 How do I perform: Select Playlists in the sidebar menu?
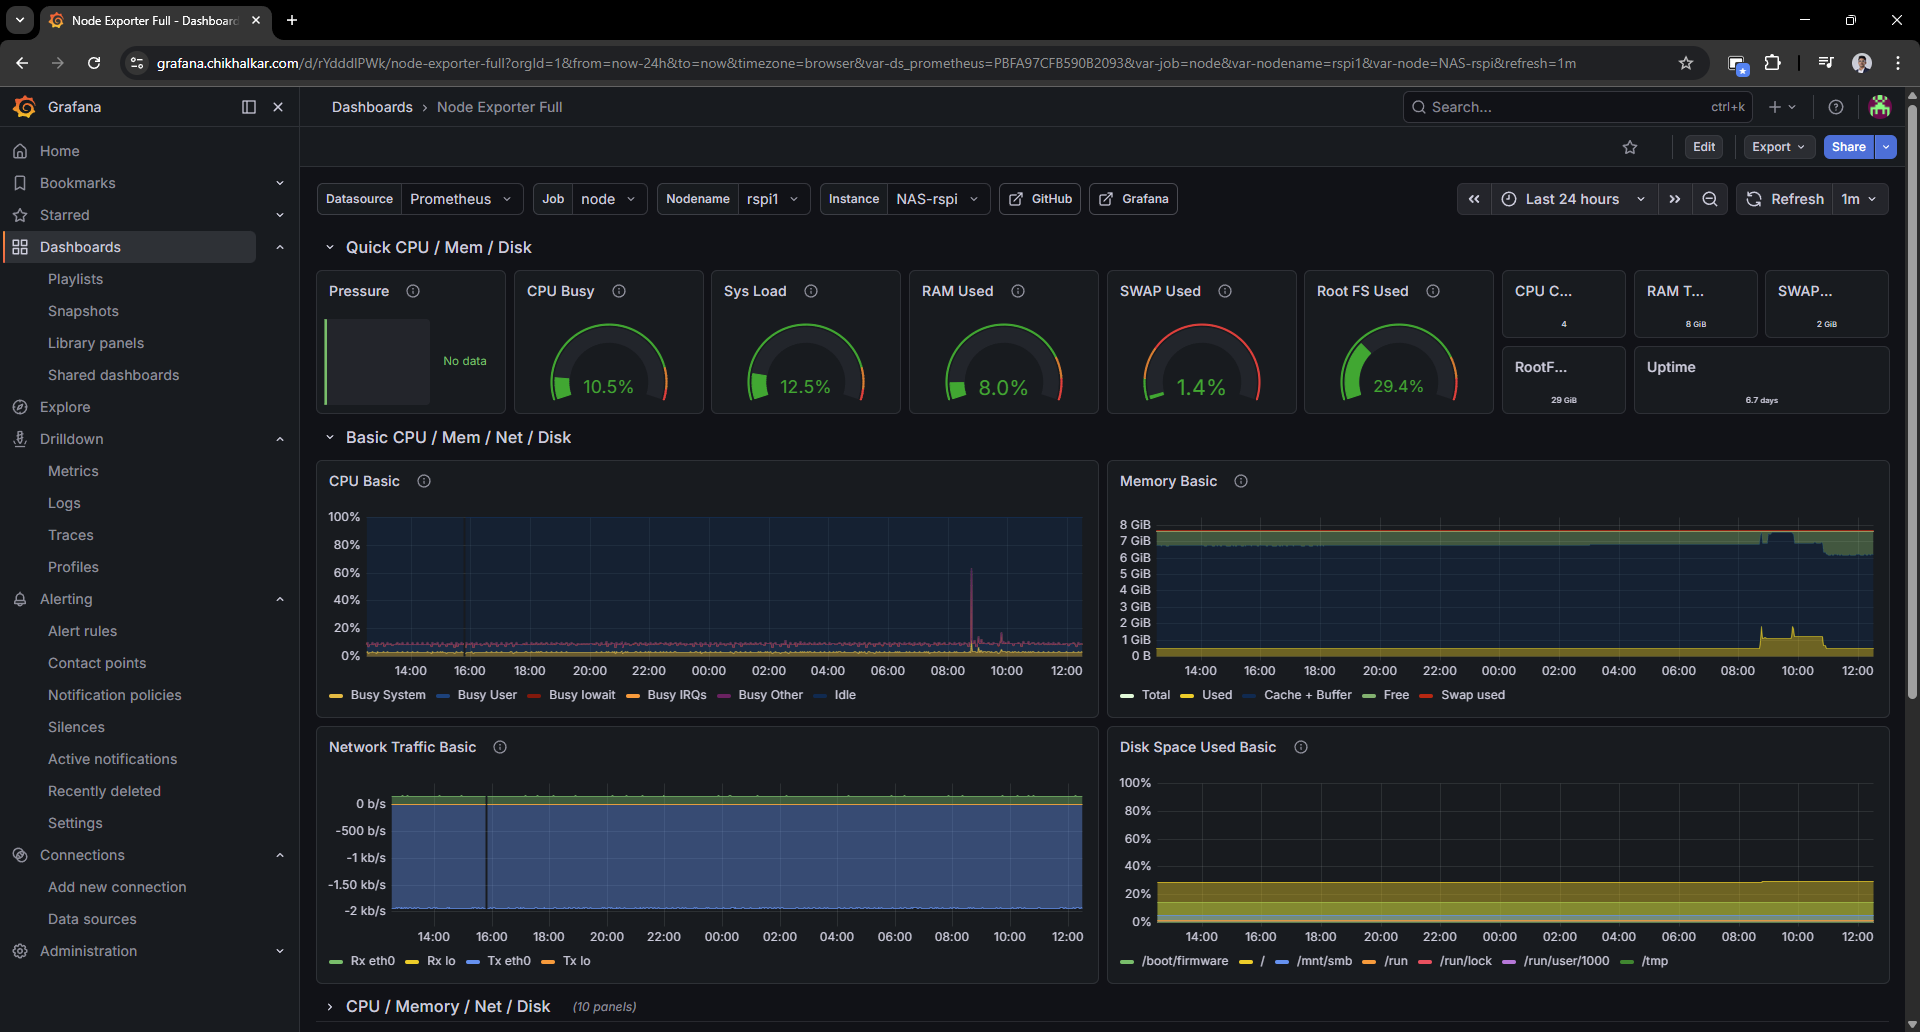pyautogui.click(x=75, y=279)
